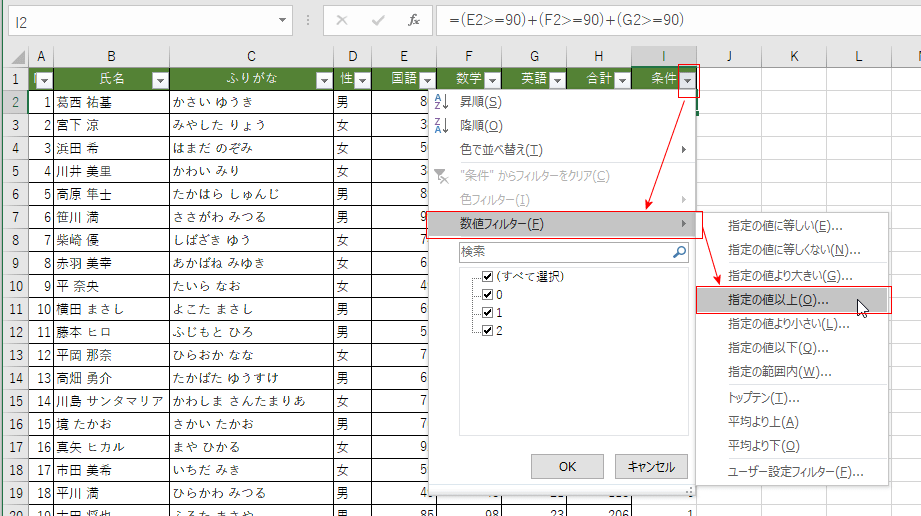The height and width of the screenshot is (516, 921).
Task: Select 指定の値より小さい(L)...
Action: point(792,324)
